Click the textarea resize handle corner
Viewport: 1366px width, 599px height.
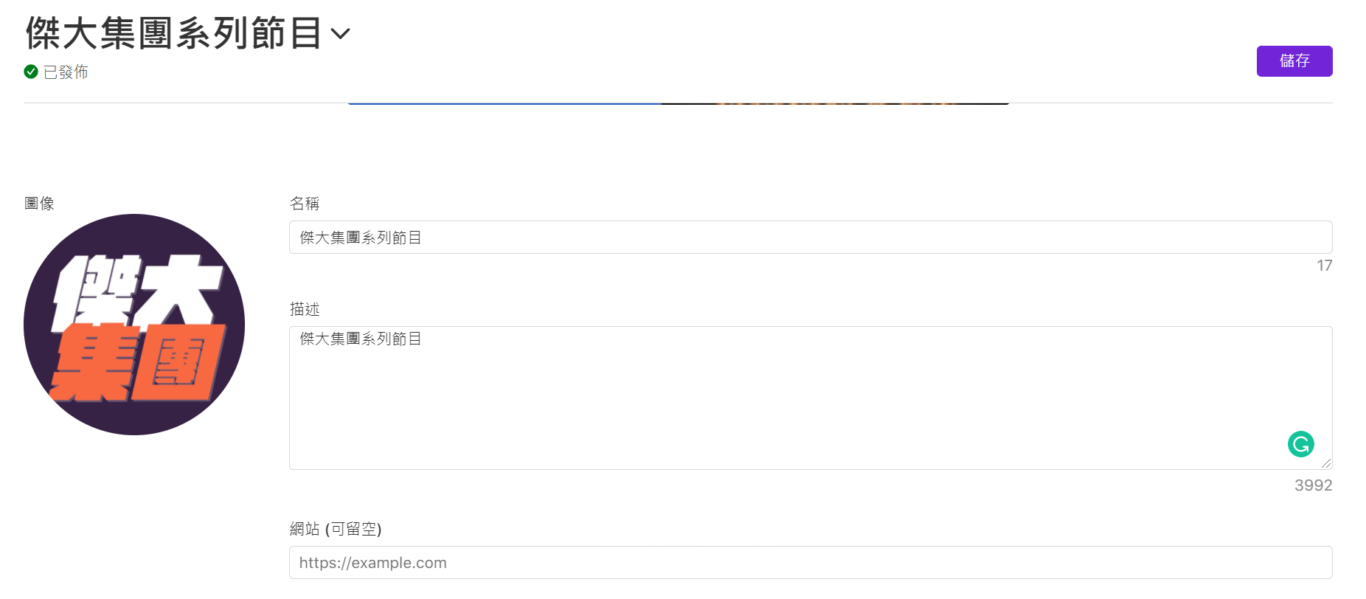coord(1326,463)
